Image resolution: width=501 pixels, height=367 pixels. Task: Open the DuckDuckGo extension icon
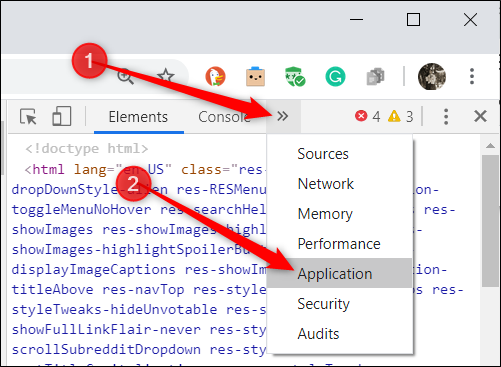tap(215, 76)
